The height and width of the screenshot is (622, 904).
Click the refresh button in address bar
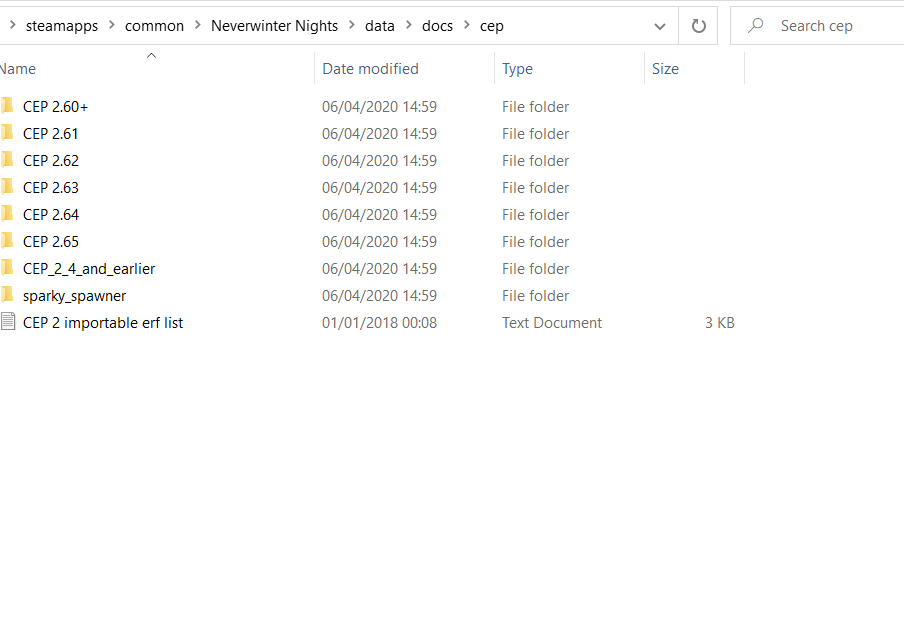coord(698,26)
